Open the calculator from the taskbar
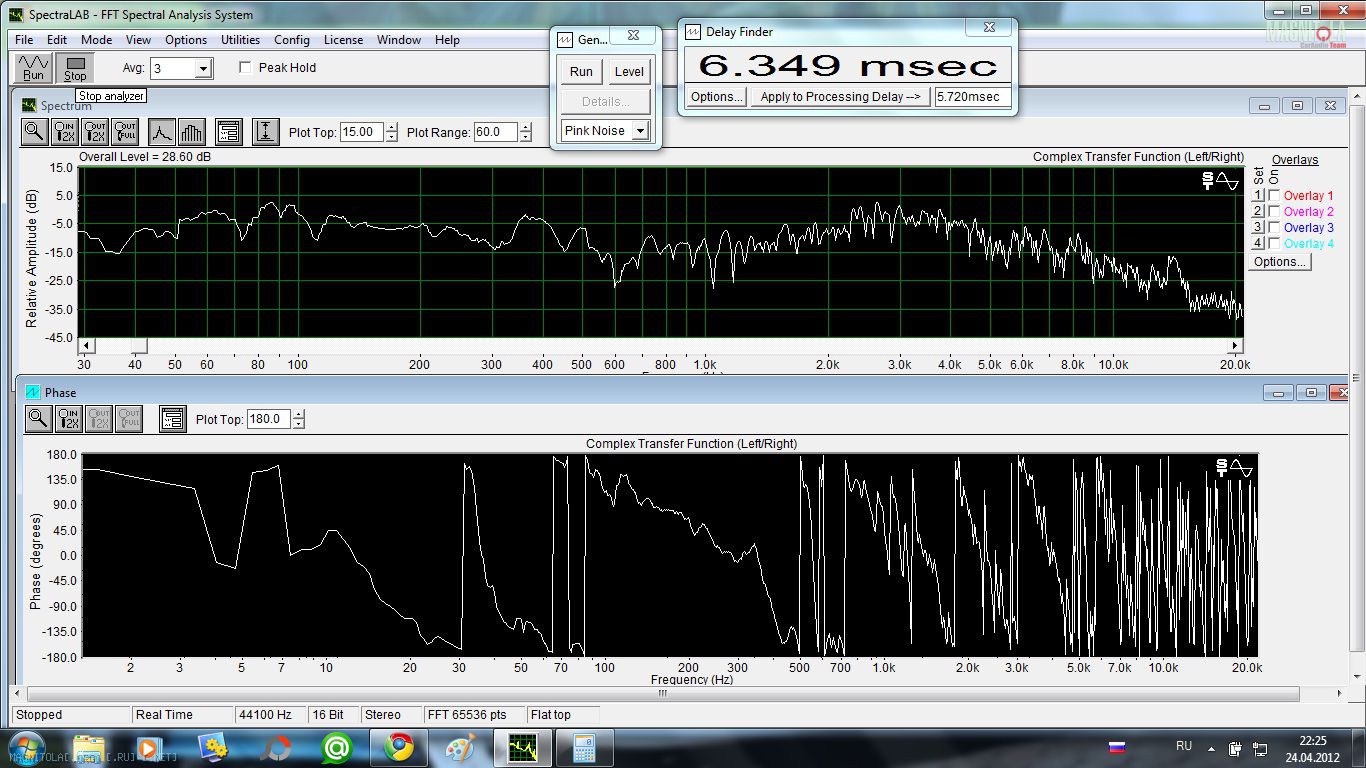Image resolution: width=1366 pixels, height=768 pixels. (584, 747)
